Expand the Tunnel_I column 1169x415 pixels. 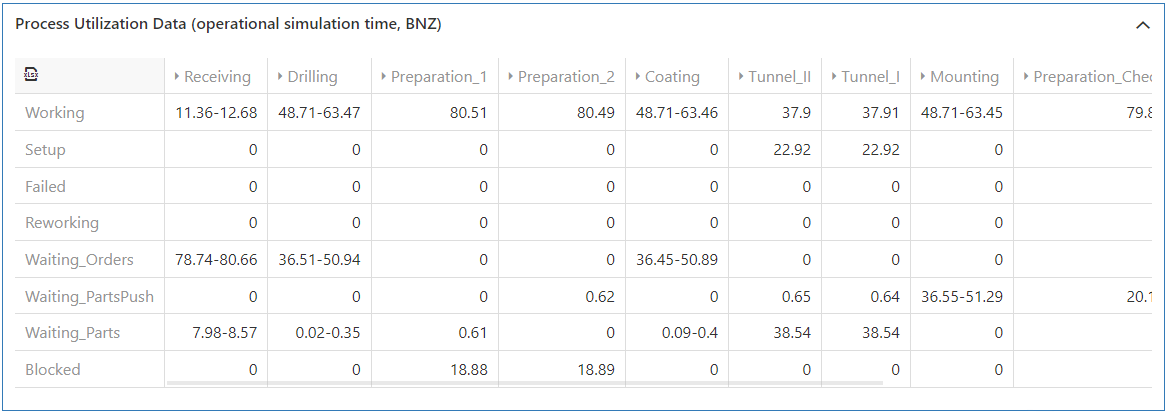point(834,77)
